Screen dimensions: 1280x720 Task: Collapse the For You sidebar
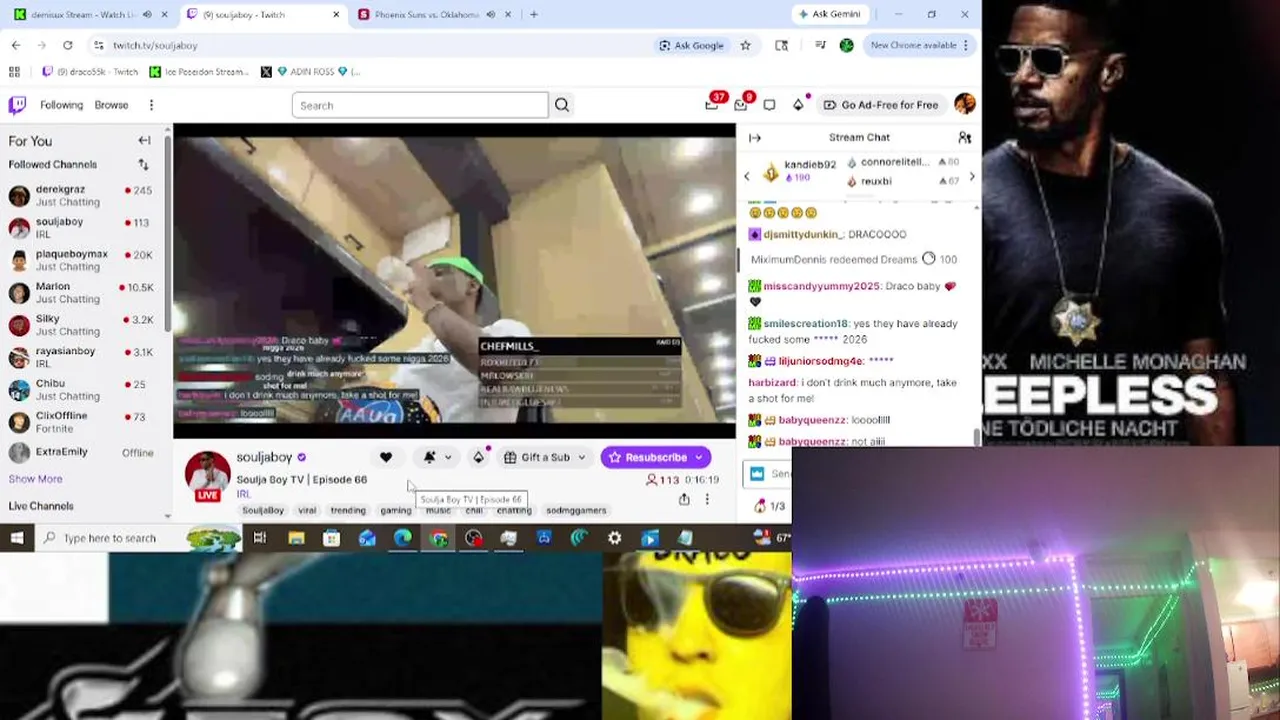[x=144, y=141]
